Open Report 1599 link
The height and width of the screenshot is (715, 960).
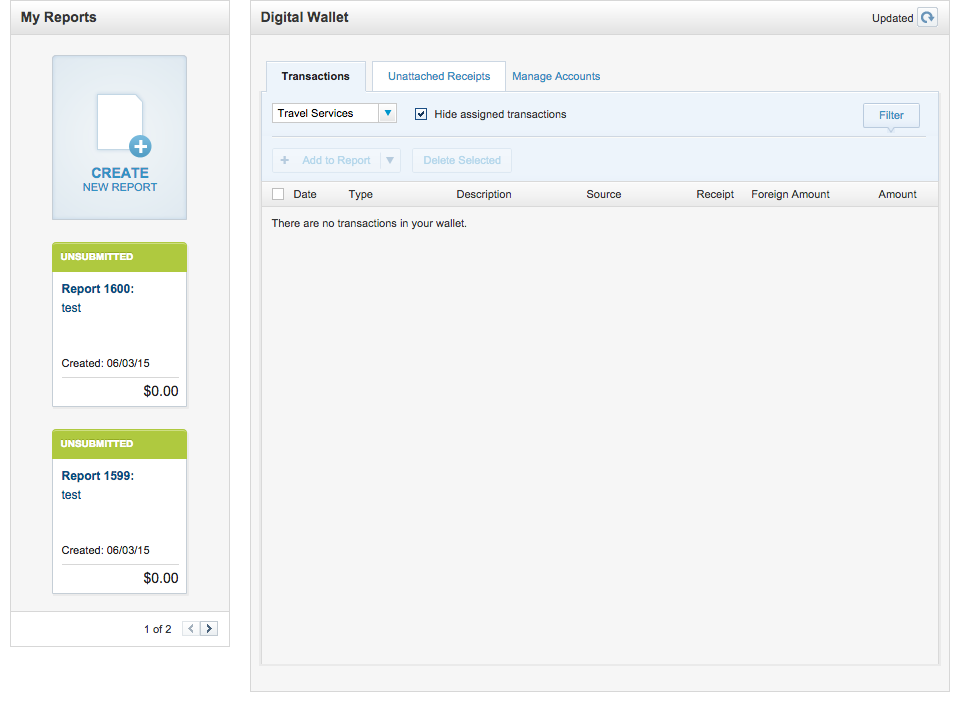point(98,476)
